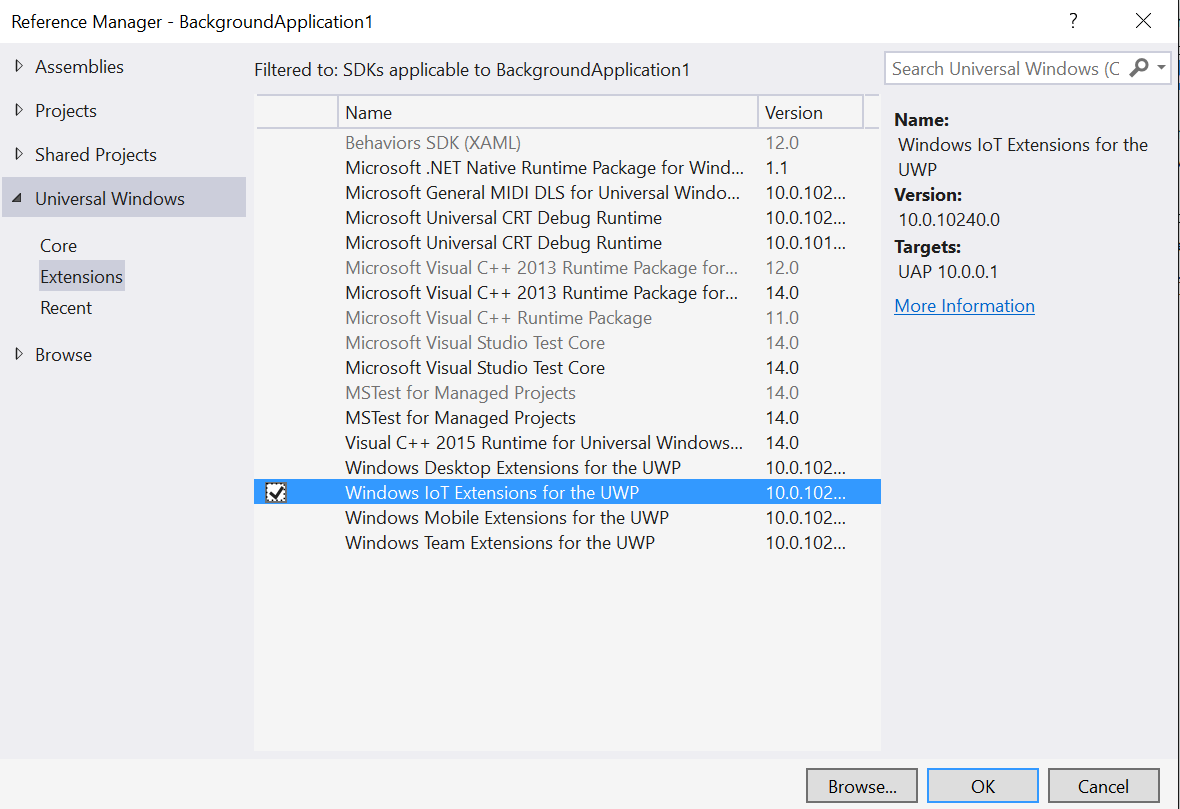
Task: Select Microsoft Visual C++ Runtime Package row
Action: [x=567, y=318]
